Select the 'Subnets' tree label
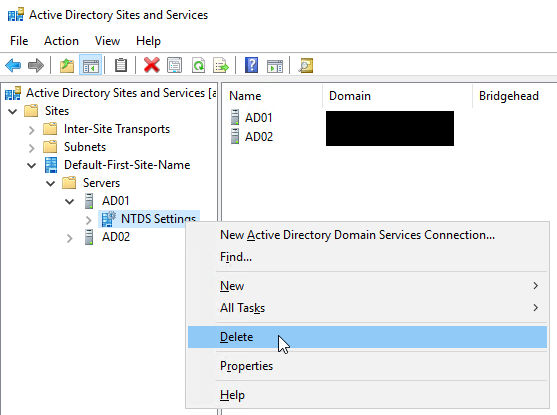This screenshot has width=557, height=415. [x=85, y=147]
